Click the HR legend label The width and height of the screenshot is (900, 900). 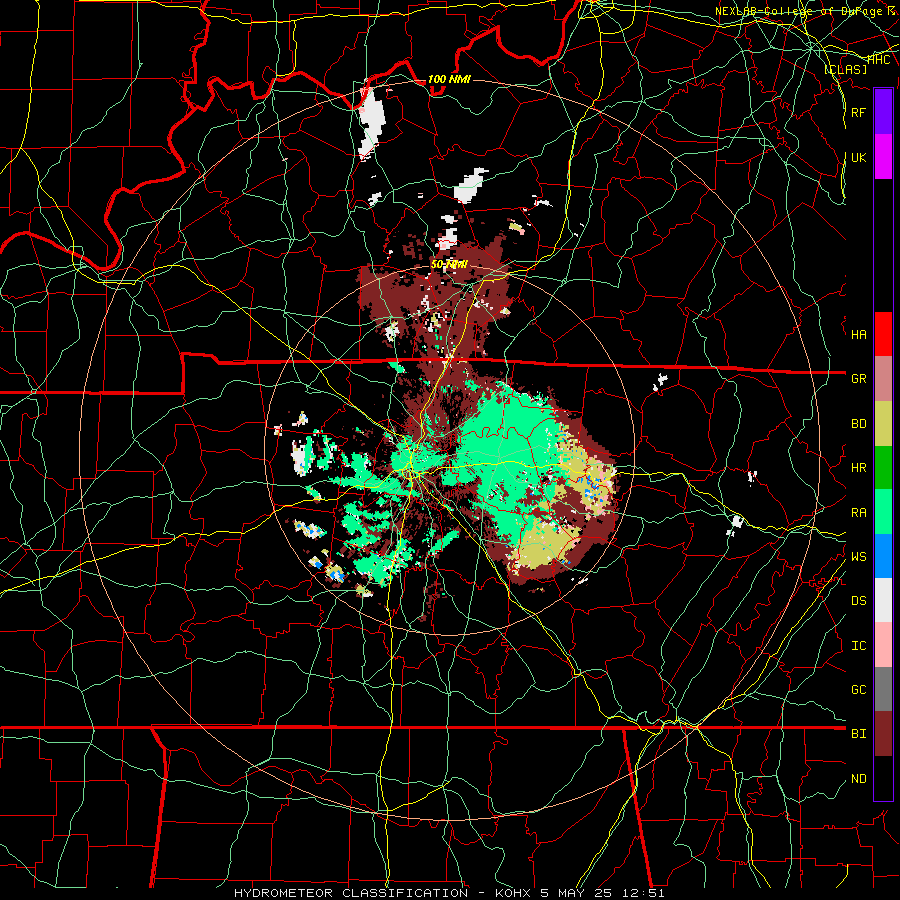point(858,468)
